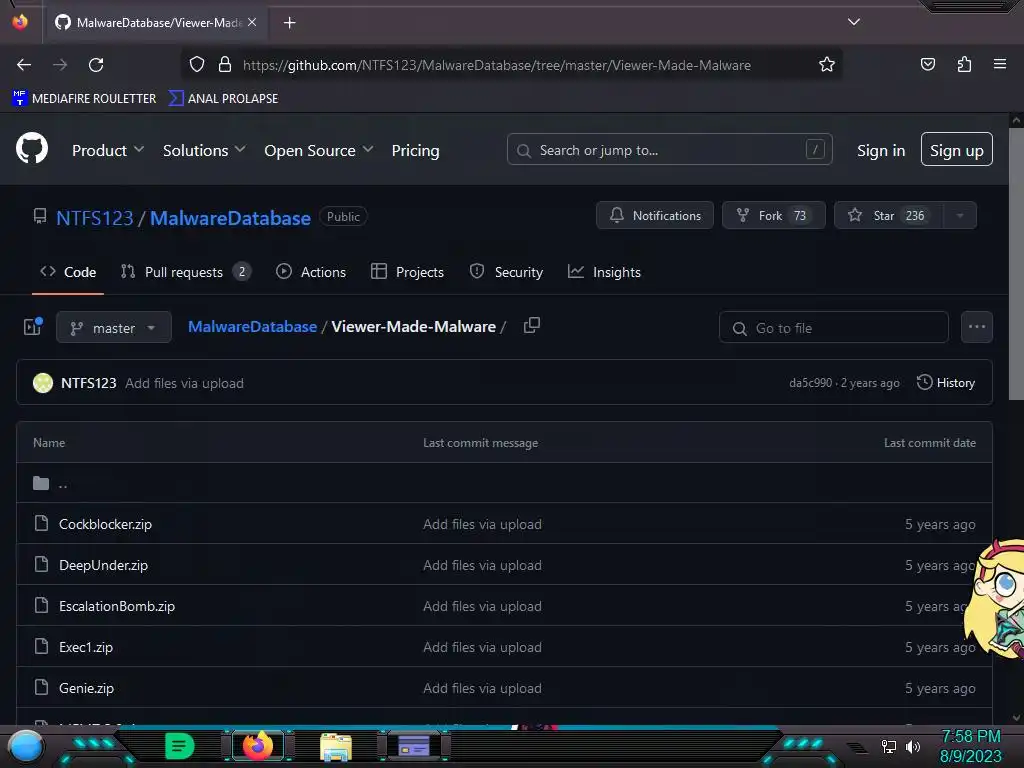Open the Pull requests tab
Viewport: 1024px width, 768px height.
tap(185, 272)
